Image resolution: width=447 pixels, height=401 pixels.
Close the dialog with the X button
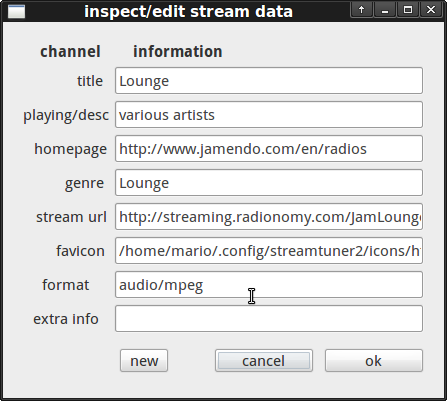[x=431, y=10]
